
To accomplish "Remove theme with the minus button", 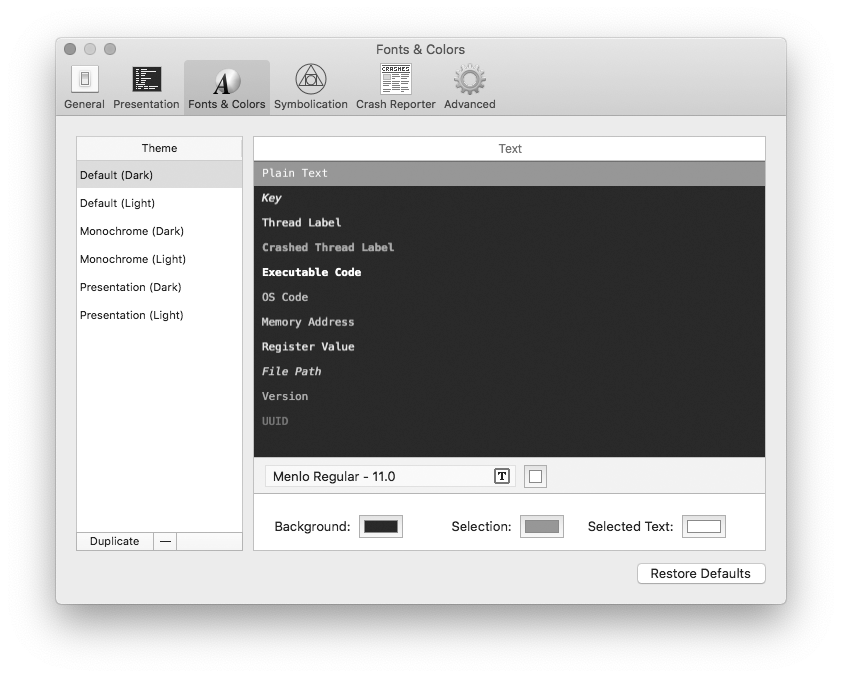I will click(x=165, y=541).
